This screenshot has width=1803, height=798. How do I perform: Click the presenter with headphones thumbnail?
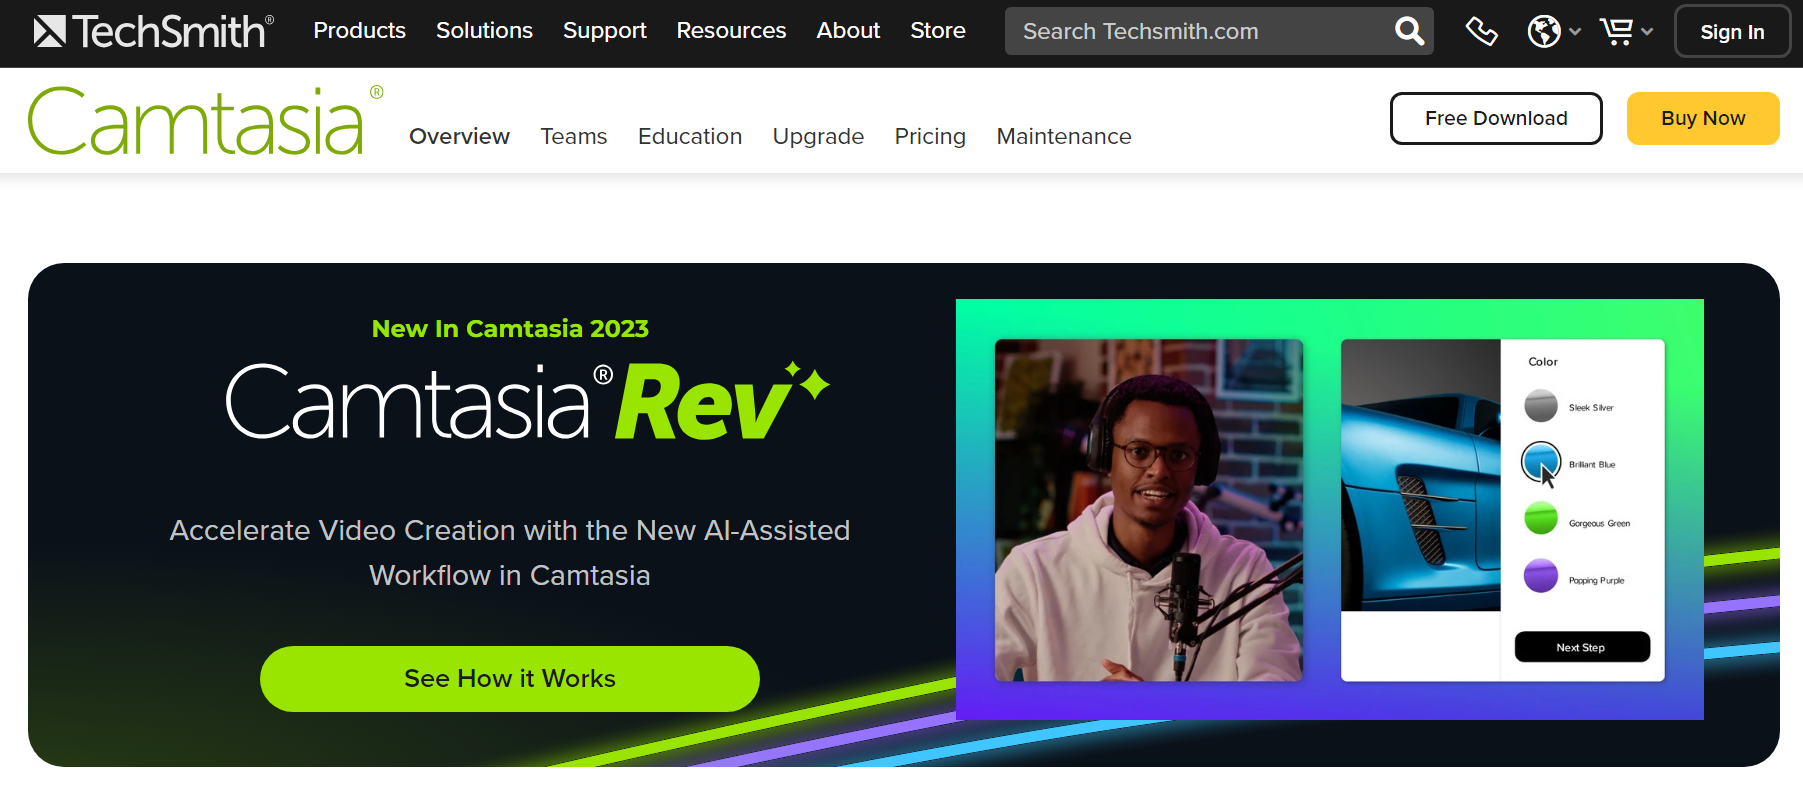pos(1149,510)
